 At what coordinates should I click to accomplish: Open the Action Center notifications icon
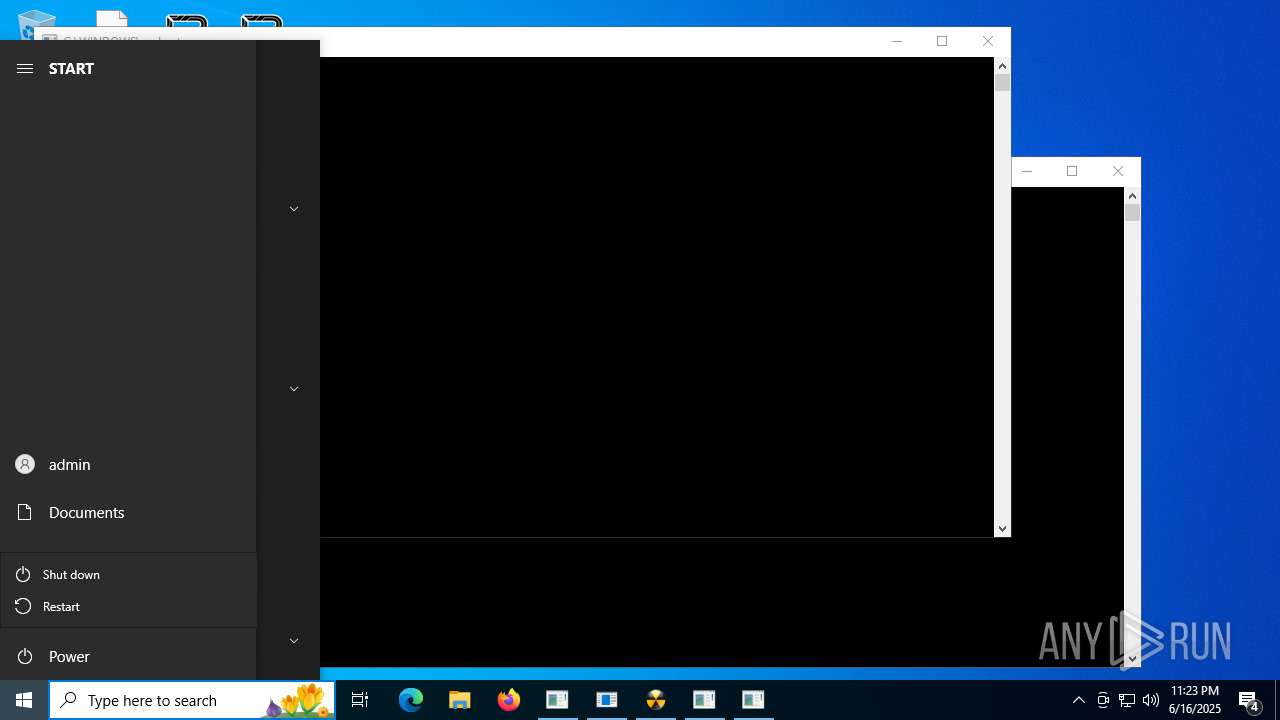pos(1249,700)
